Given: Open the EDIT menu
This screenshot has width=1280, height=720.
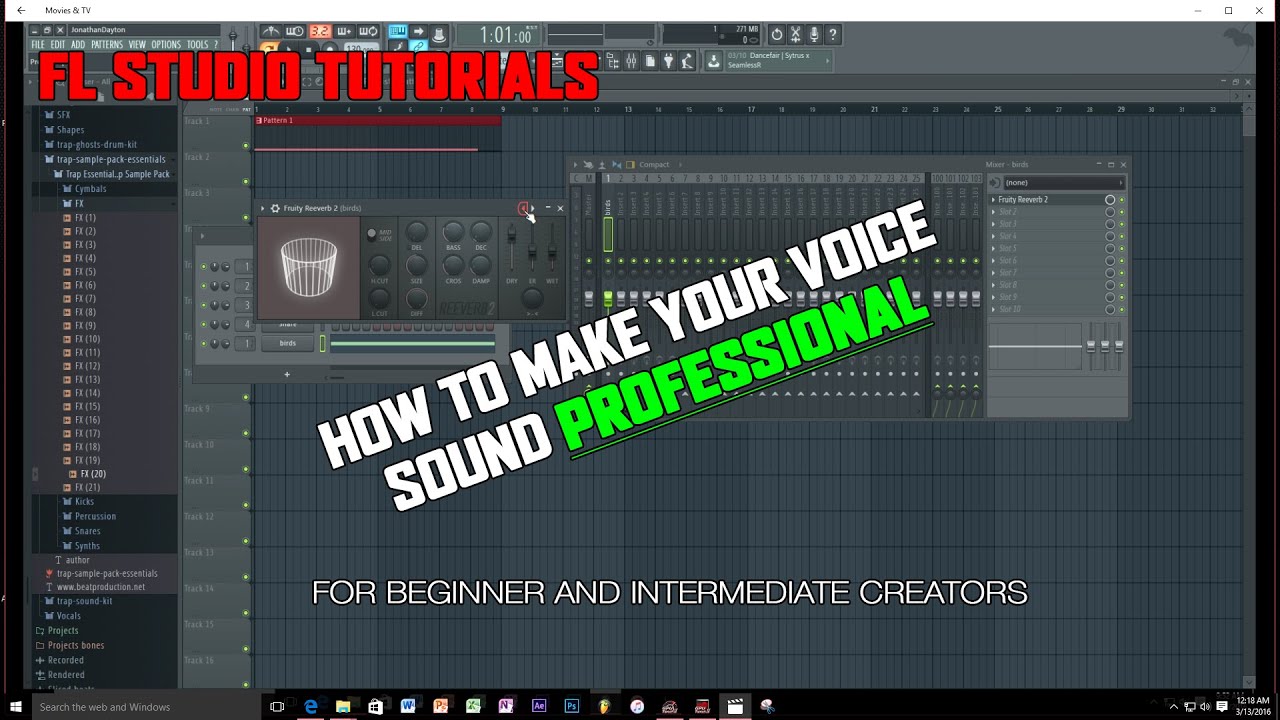Looking at the screenshot, I should (x=58, y=45).
